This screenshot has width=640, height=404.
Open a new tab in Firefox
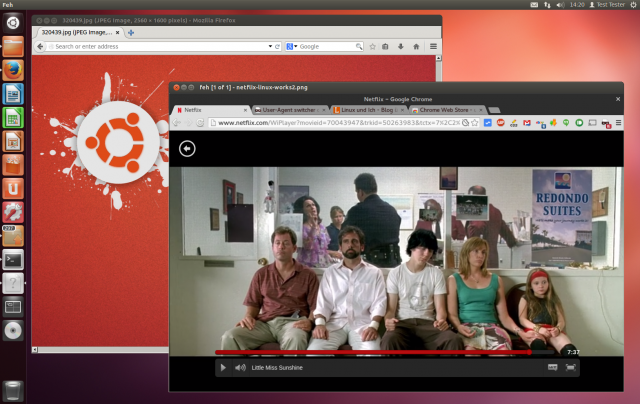131,33
